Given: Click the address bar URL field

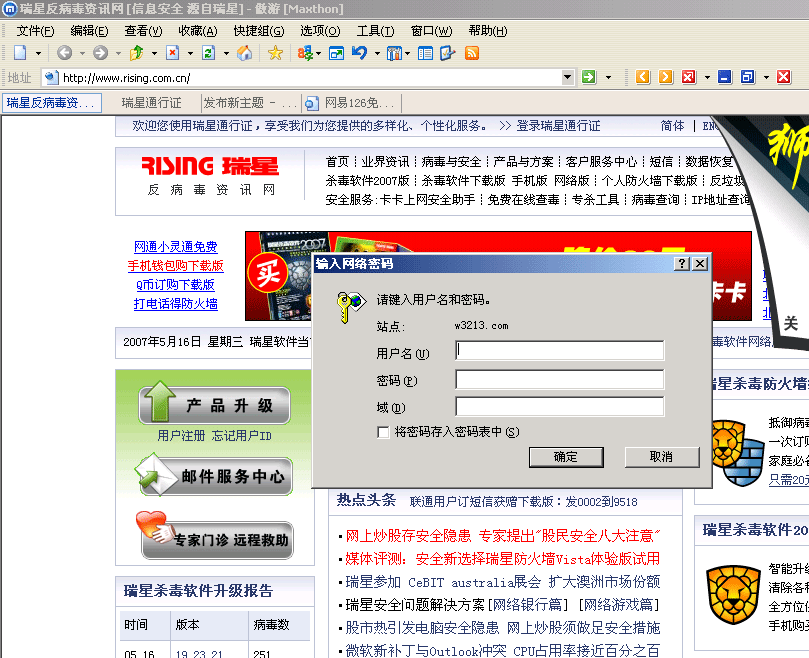Looking at the screenshot, I should pos(310,78).
